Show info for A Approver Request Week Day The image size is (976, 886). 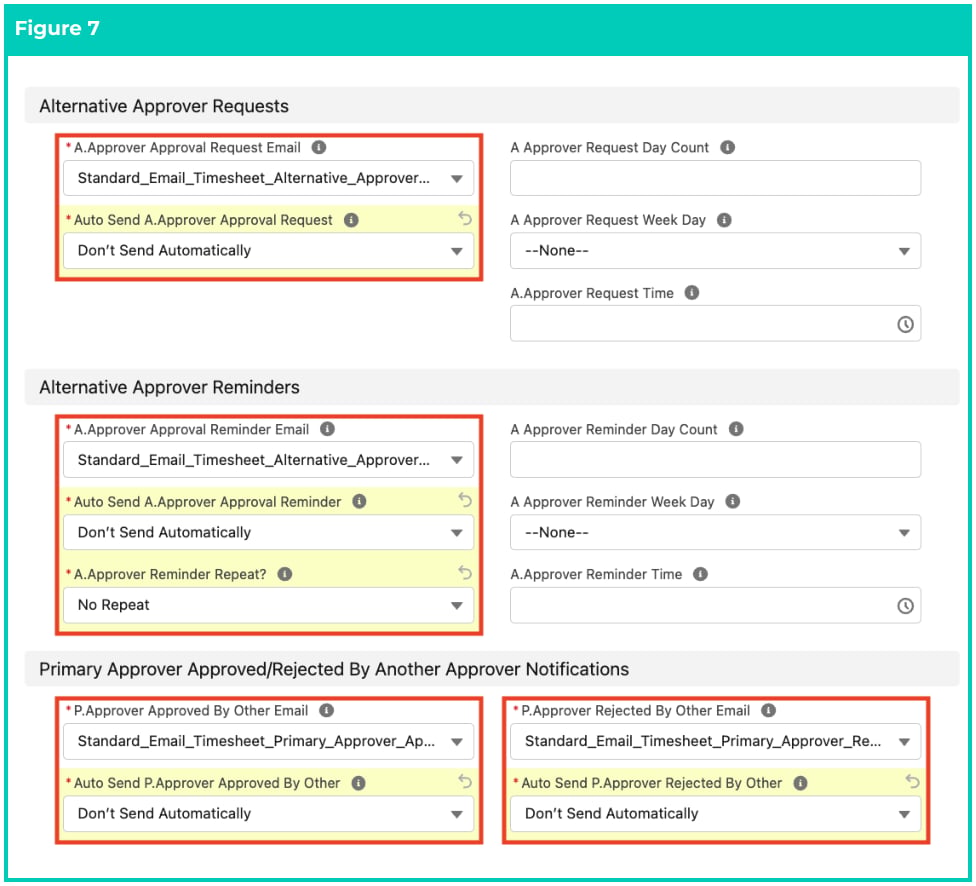[724, 220]
